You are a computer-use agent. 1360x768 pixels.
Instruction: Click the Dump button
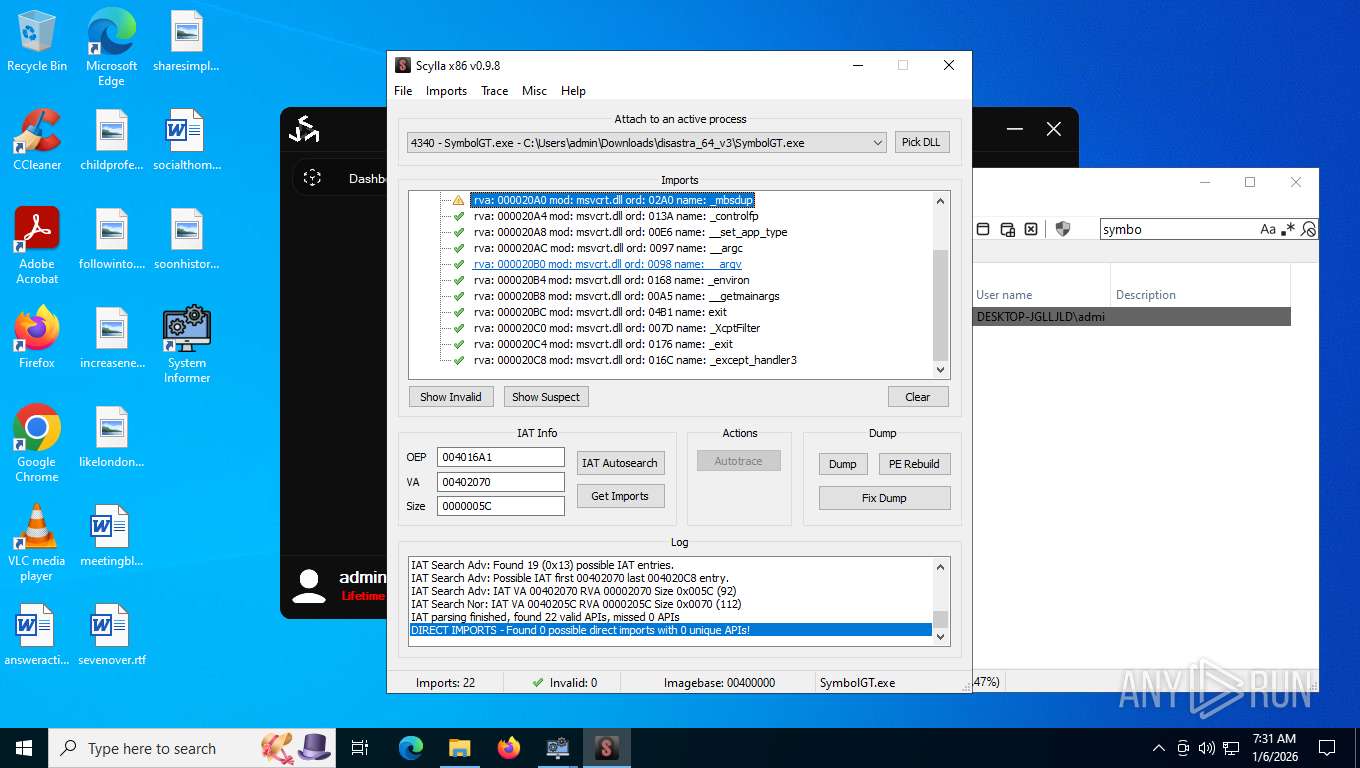tap(843, 464)
